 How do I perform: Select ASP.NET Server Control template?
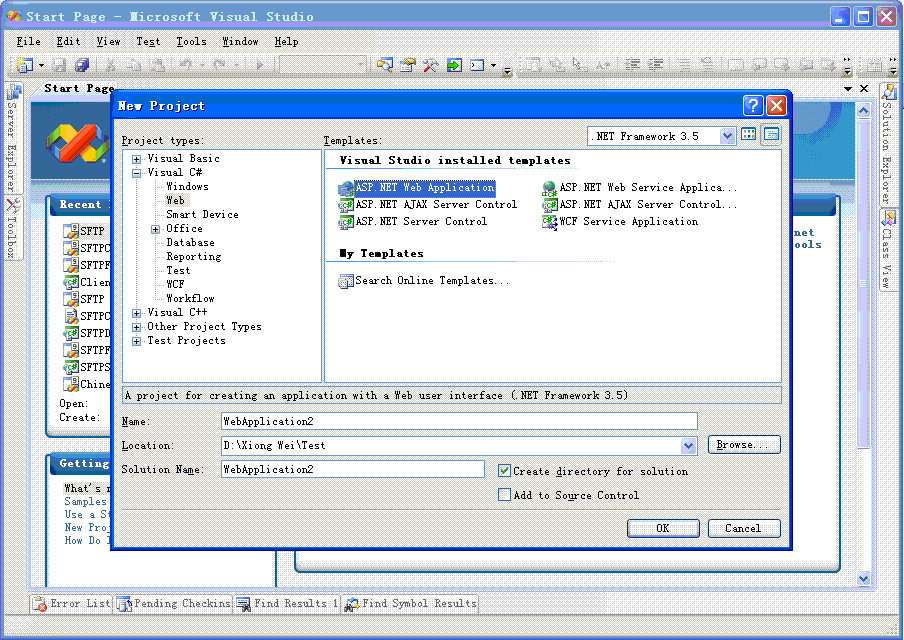(x=413, y=221)
